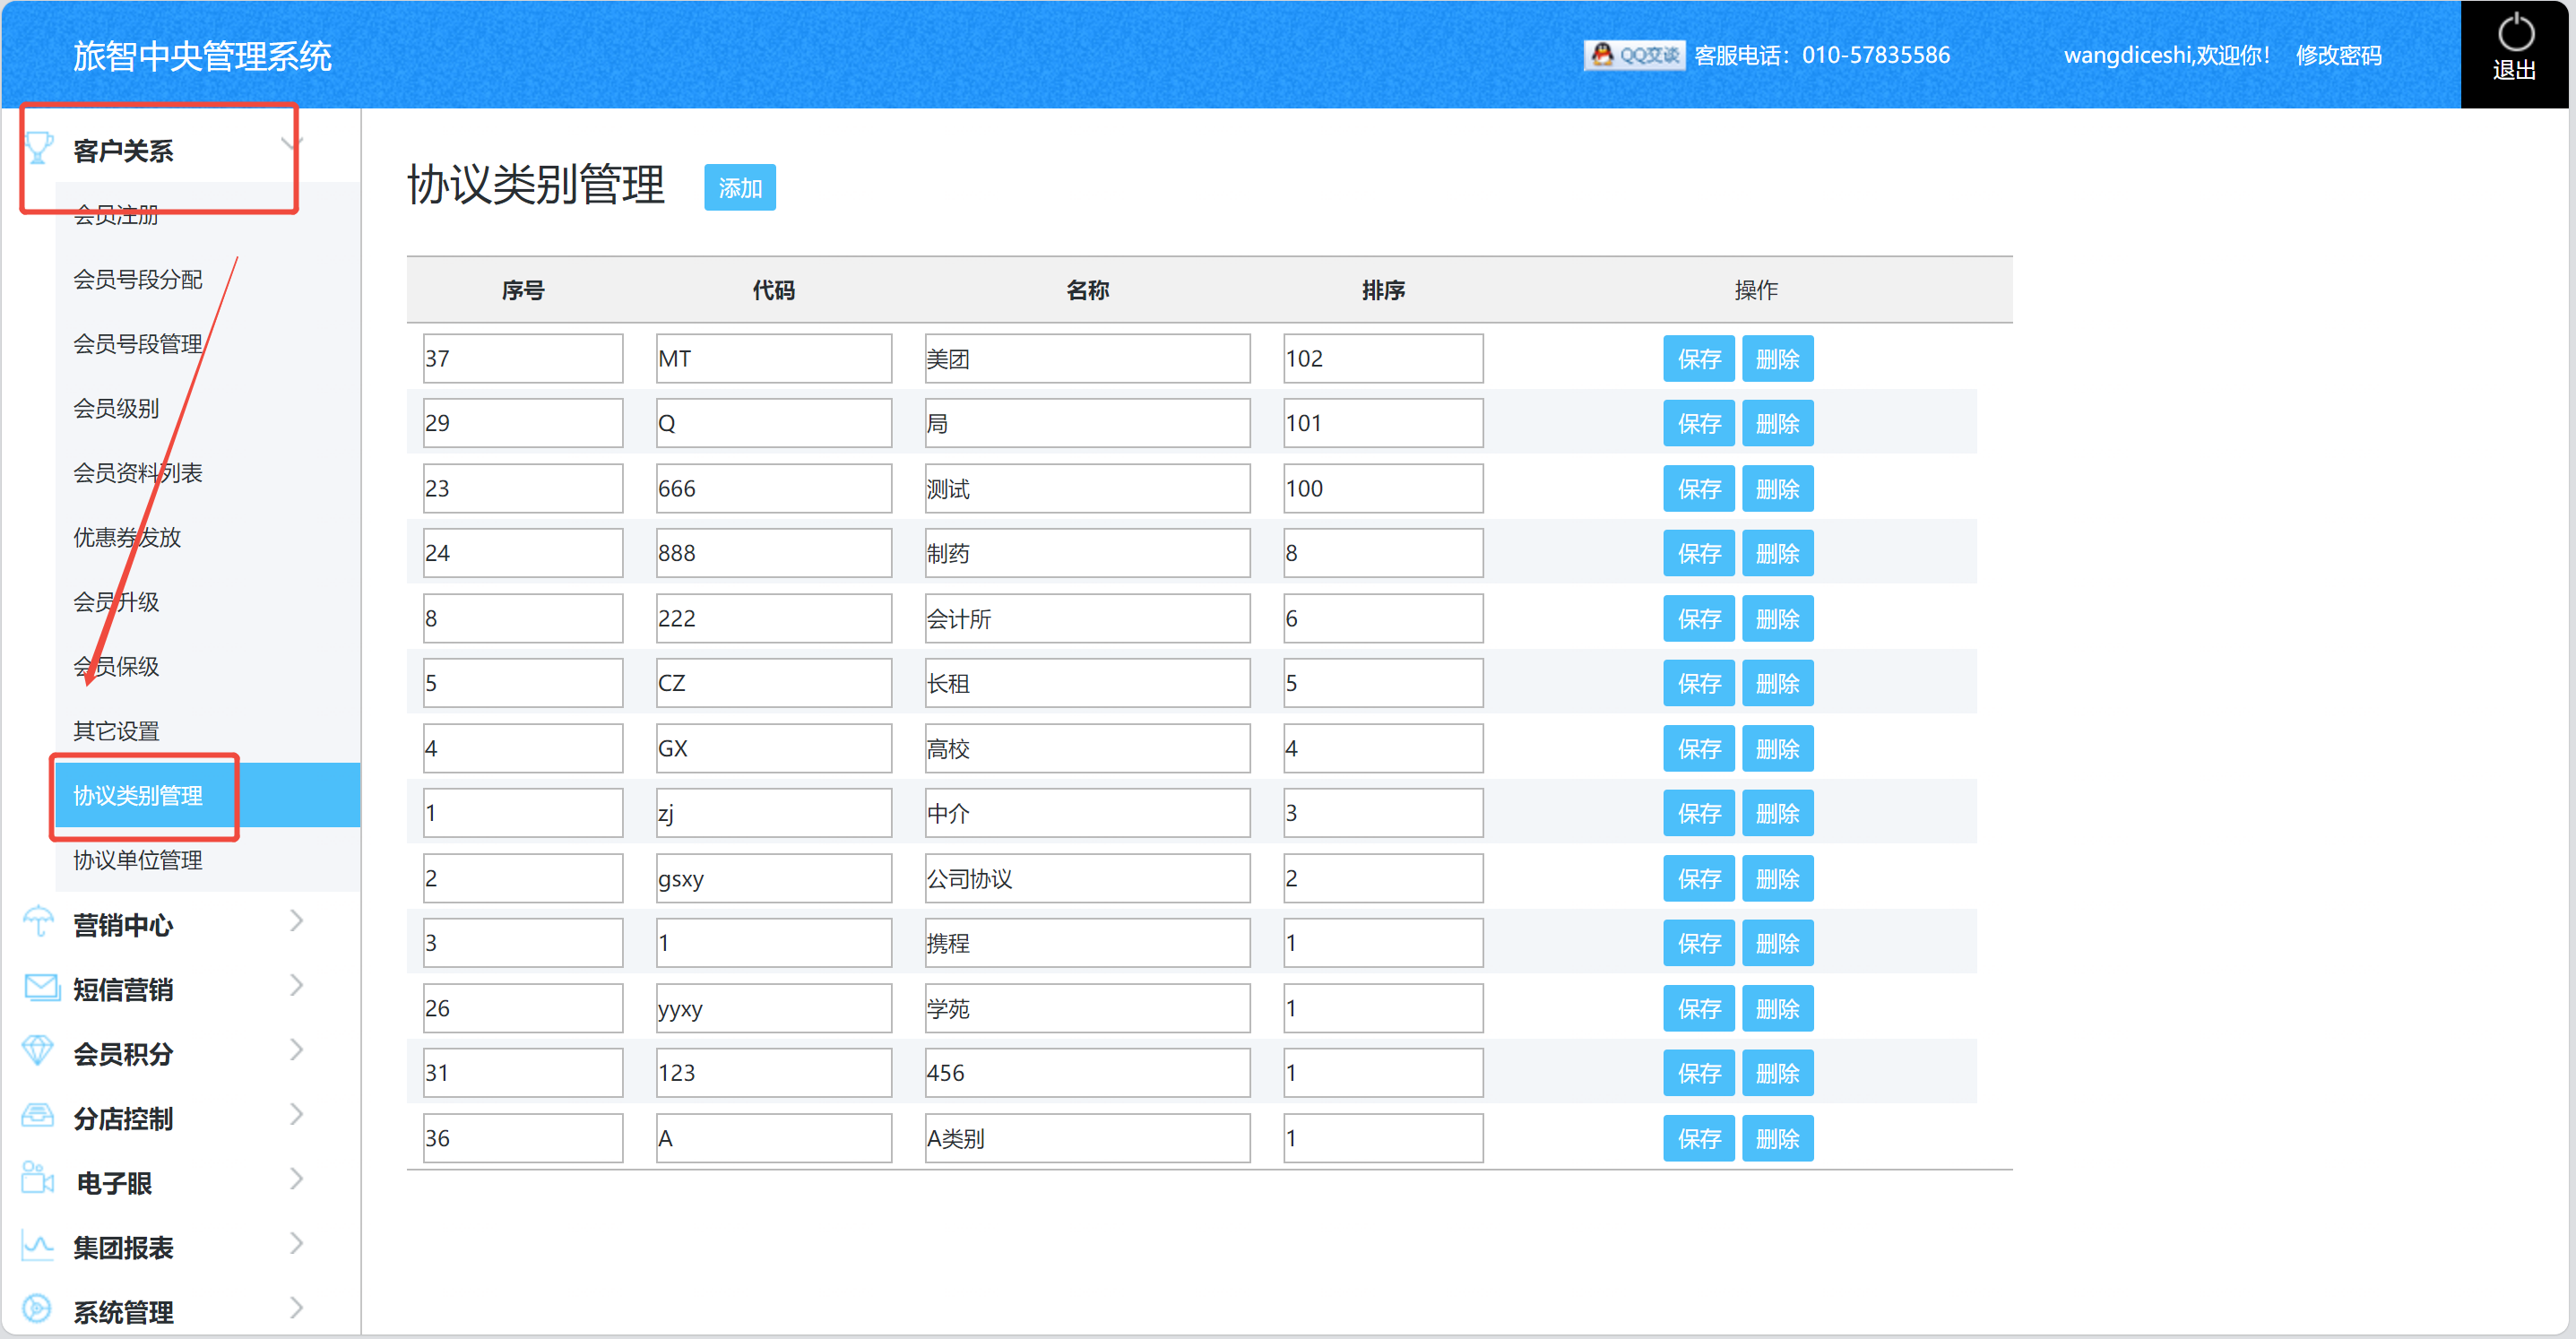Click the name field containing 局
The height and width of the screenshot is (1339, 2576).
(1087, 424)
